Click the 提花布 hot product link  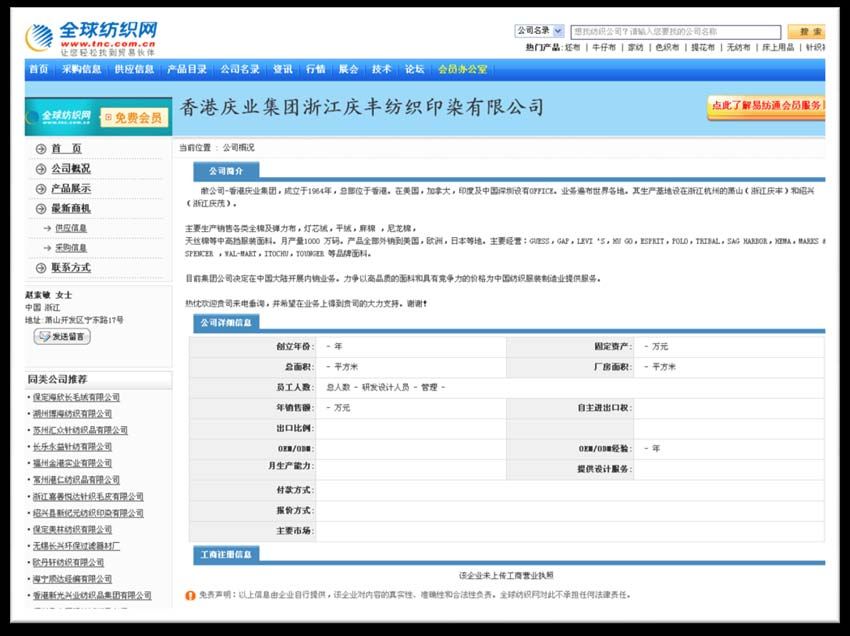click(x=703, y=48)
